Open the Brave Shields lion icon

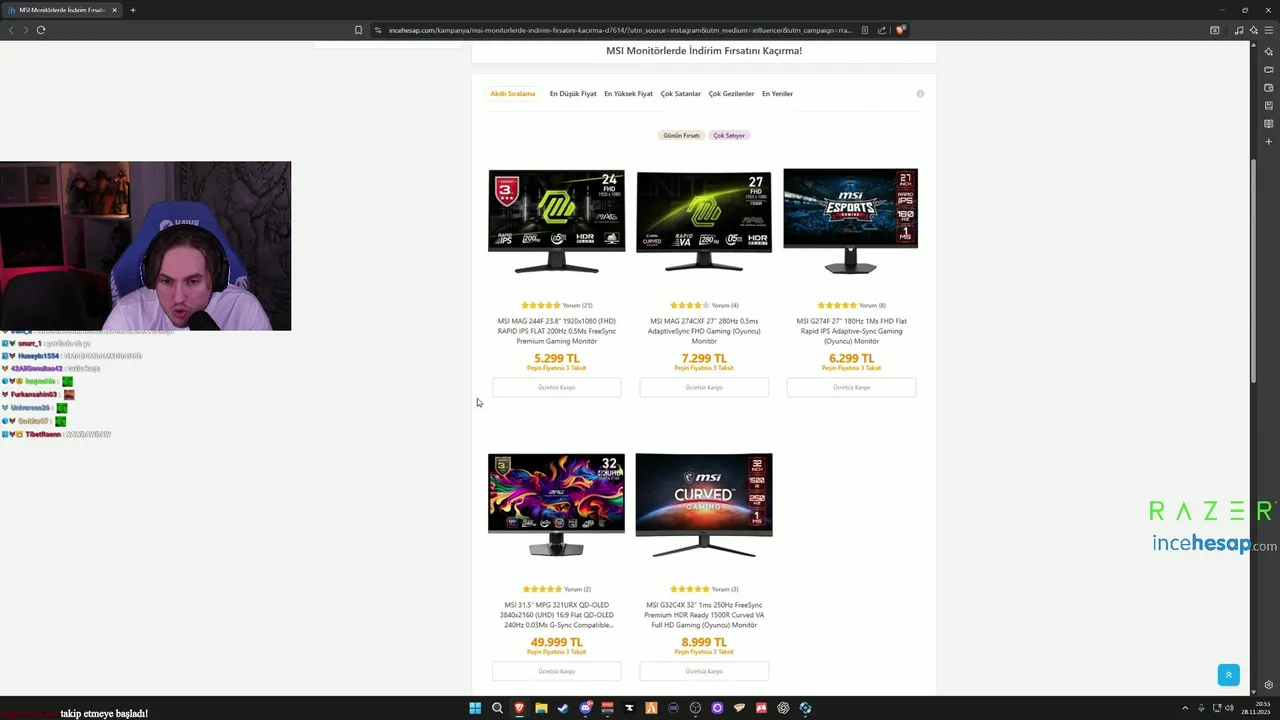coord(900,30)
